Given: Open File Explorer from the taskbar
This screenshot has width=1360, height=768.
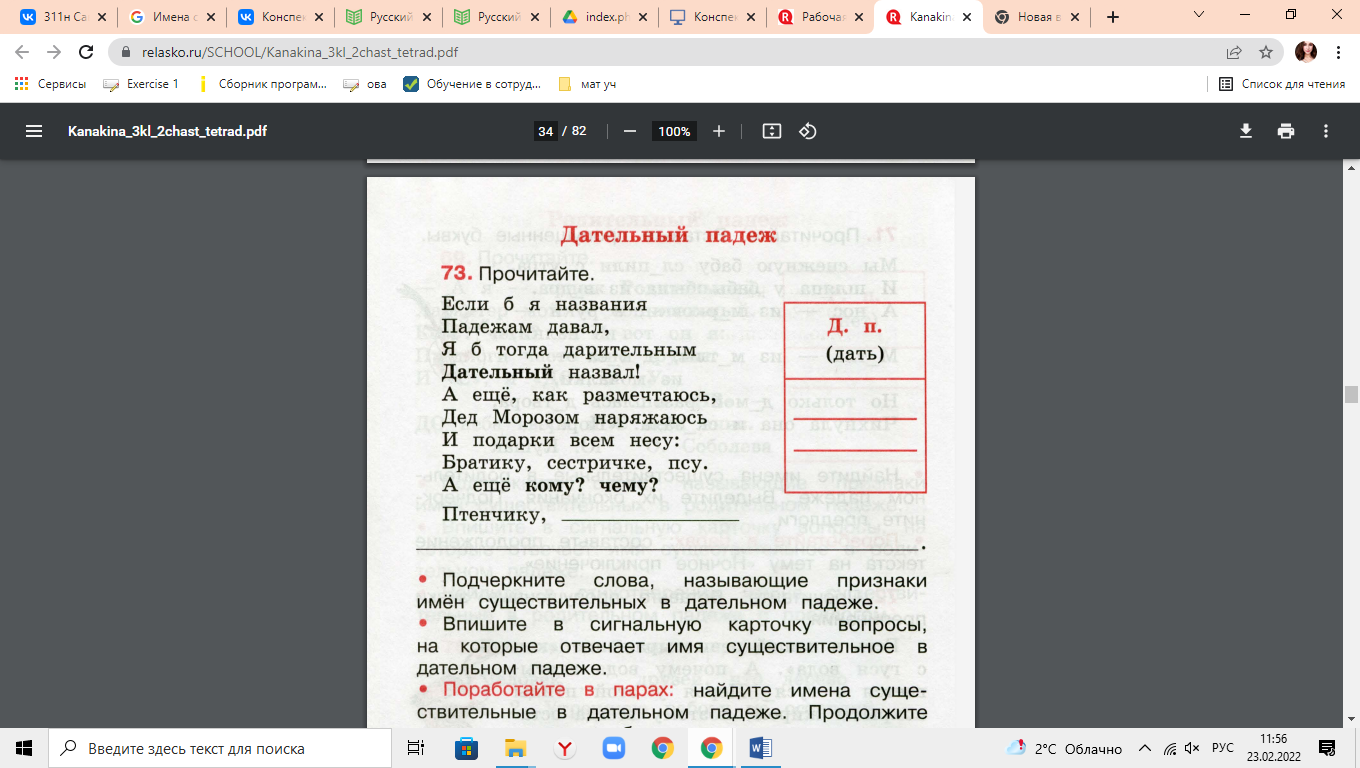Looking at the screenshot, I should tap(515, 748).
